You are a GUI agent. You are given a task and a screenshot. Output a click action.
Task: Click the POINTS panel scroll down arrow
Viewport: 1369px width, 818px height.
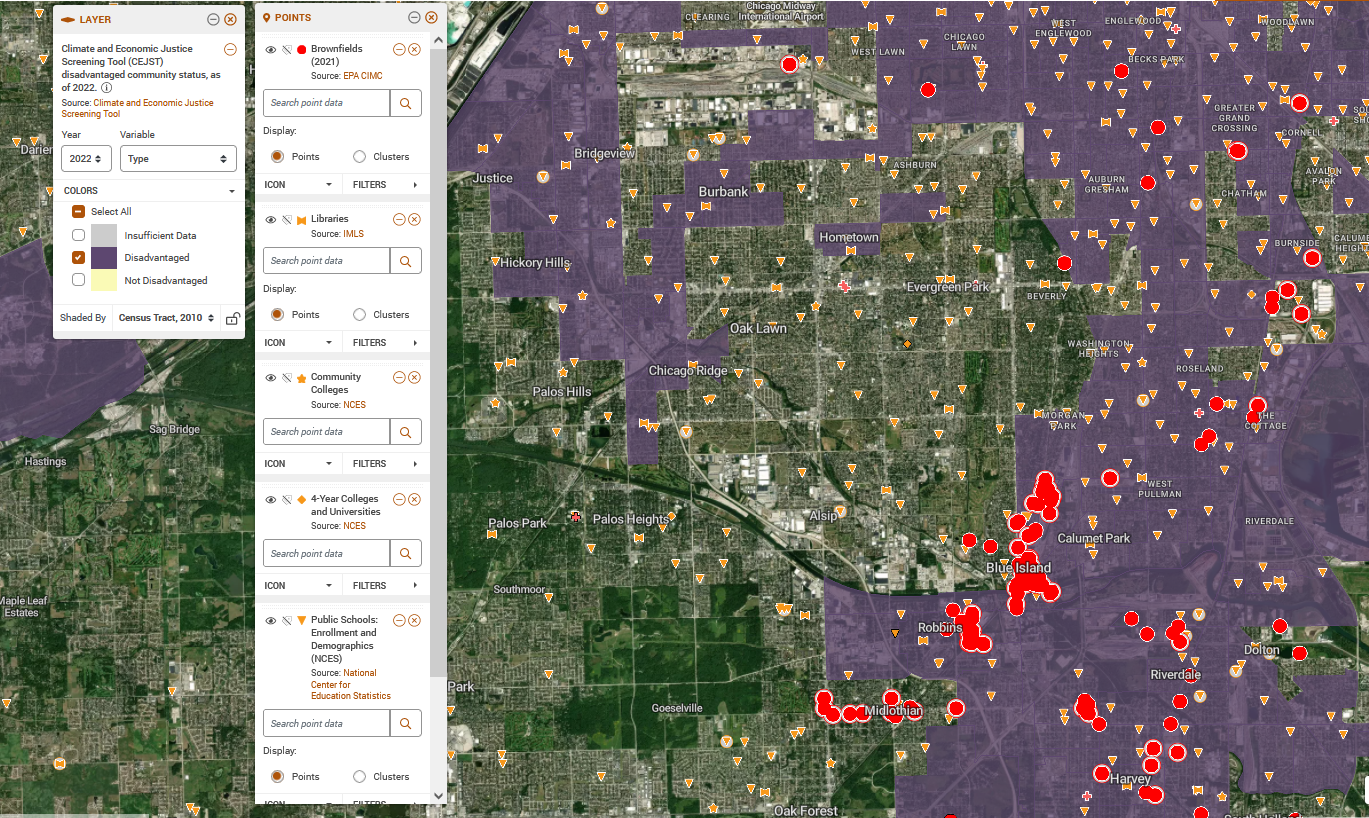tap(438, 796)
